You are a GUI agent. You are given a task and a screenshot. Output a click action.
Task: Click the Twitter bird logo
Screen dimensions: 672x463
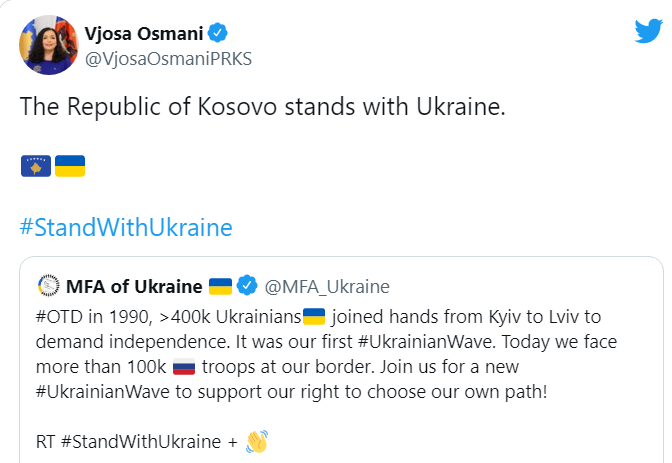648,31
